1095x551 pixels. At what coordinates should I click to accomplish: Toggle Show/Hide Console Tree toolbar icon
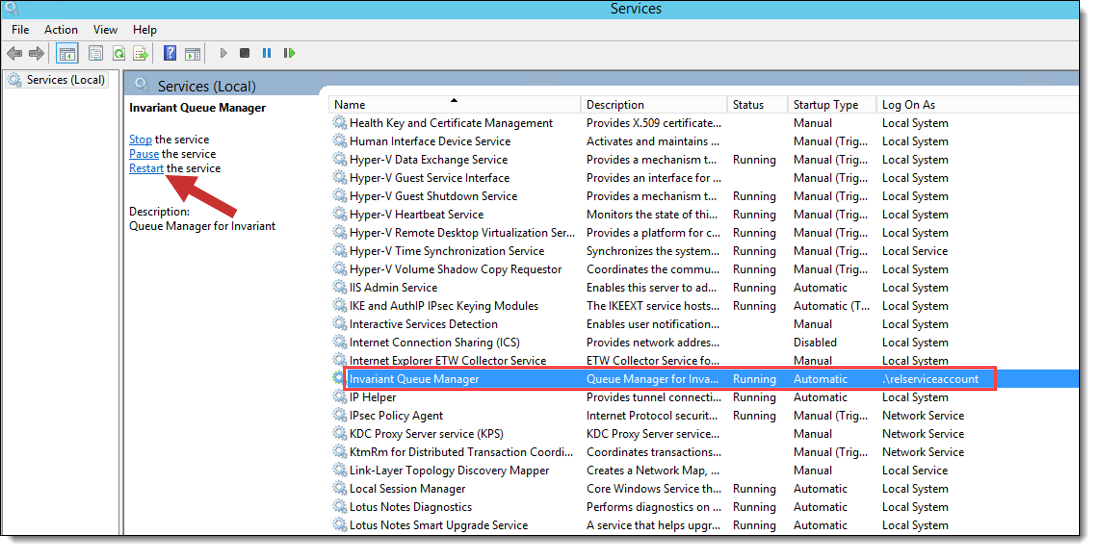[x=67, y=53]
